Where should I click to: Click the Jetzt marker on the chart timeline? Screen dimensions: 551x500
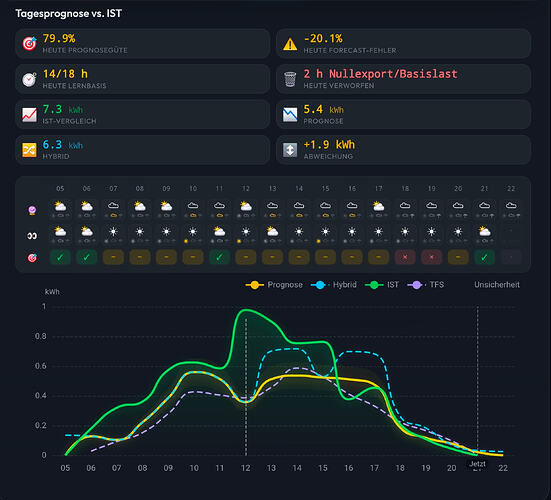coord(477,464)
